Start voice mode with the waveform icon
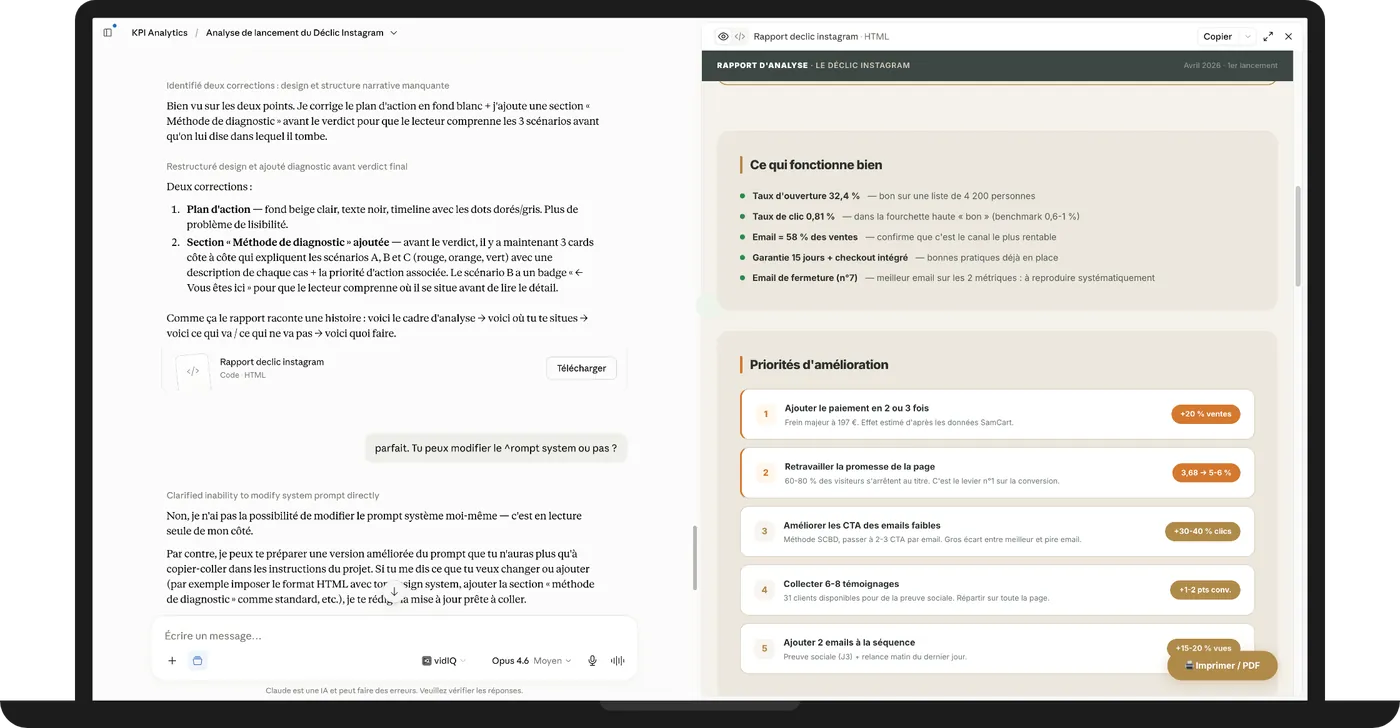This screenshot has width=1400, height=728. click(618, 661)
